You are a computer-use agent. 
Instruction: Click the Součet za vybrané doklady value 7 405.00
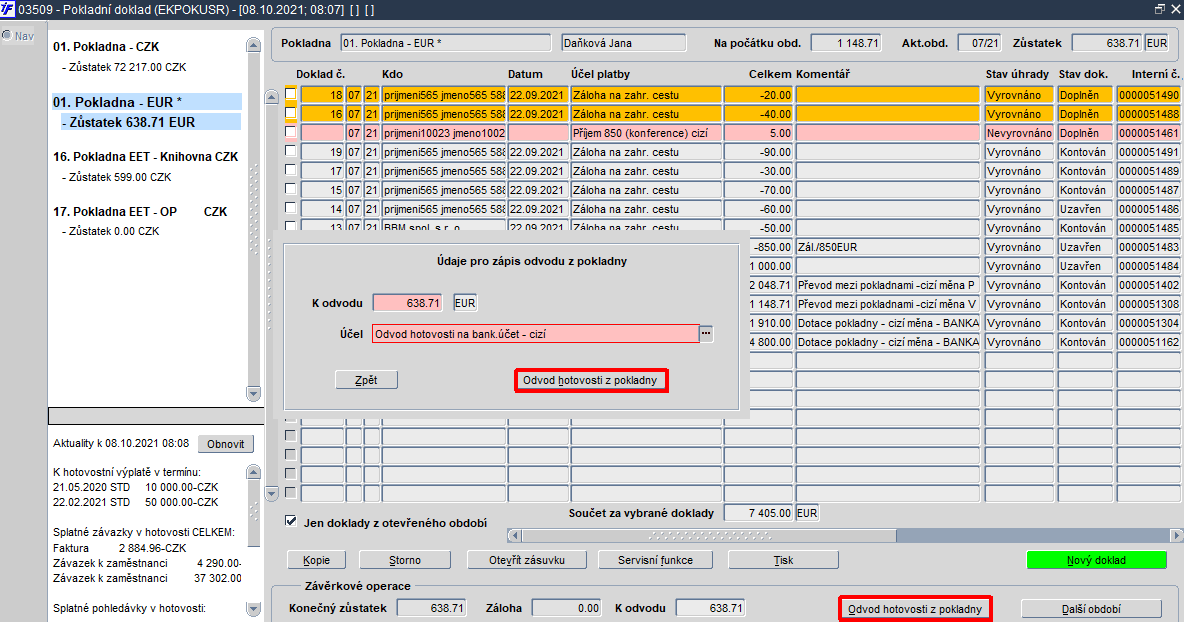758,513
